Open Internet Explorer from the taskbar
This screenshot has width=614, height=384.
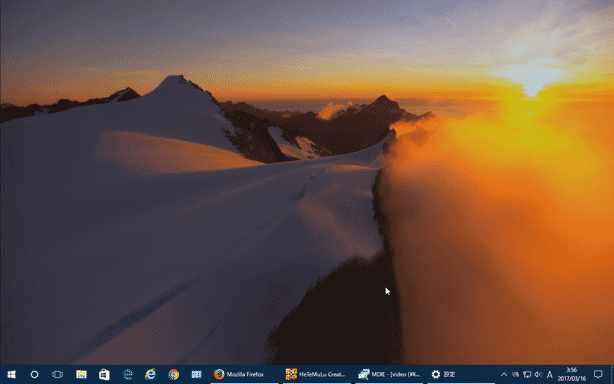tap(150, 375)
